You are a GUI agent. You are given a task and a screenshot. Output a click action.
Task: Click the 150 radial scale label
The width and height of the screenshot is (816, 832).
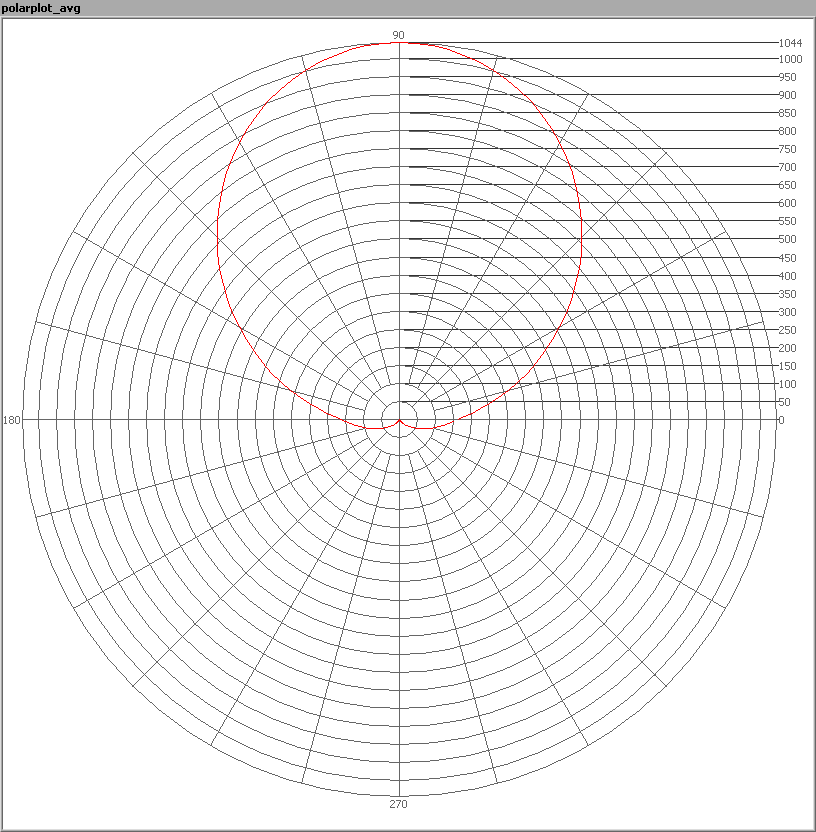788,366
